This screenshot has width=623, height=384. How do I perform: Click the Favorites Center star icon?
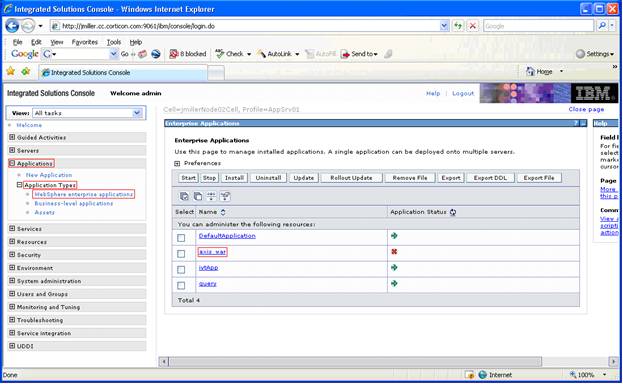pyautogui.click(x=11, y=71)
